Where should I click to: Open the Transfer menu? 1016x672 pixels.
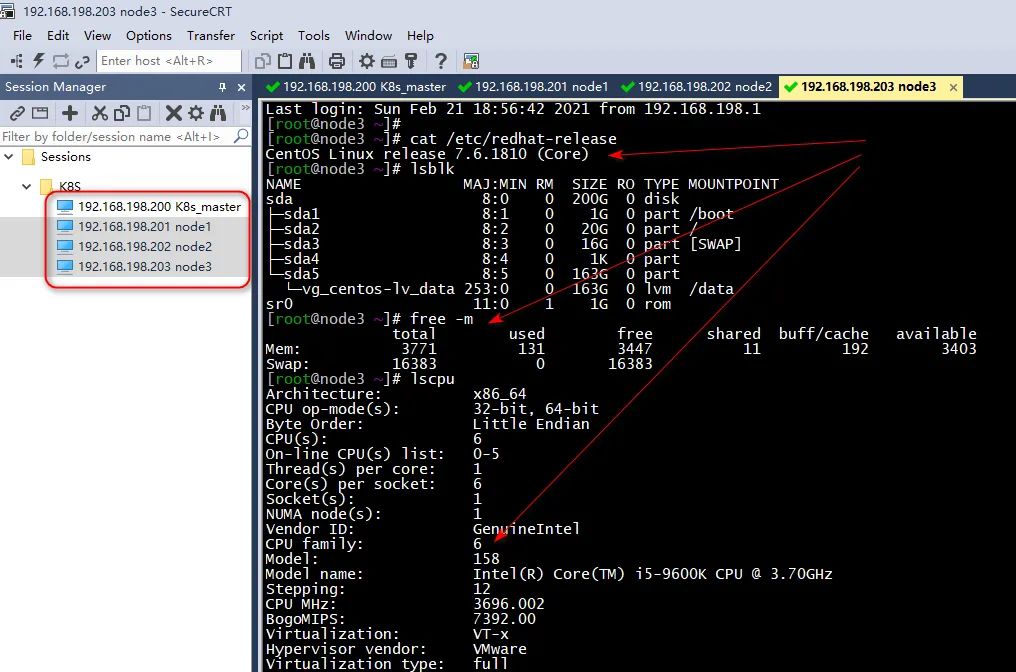tap(210, 35)
